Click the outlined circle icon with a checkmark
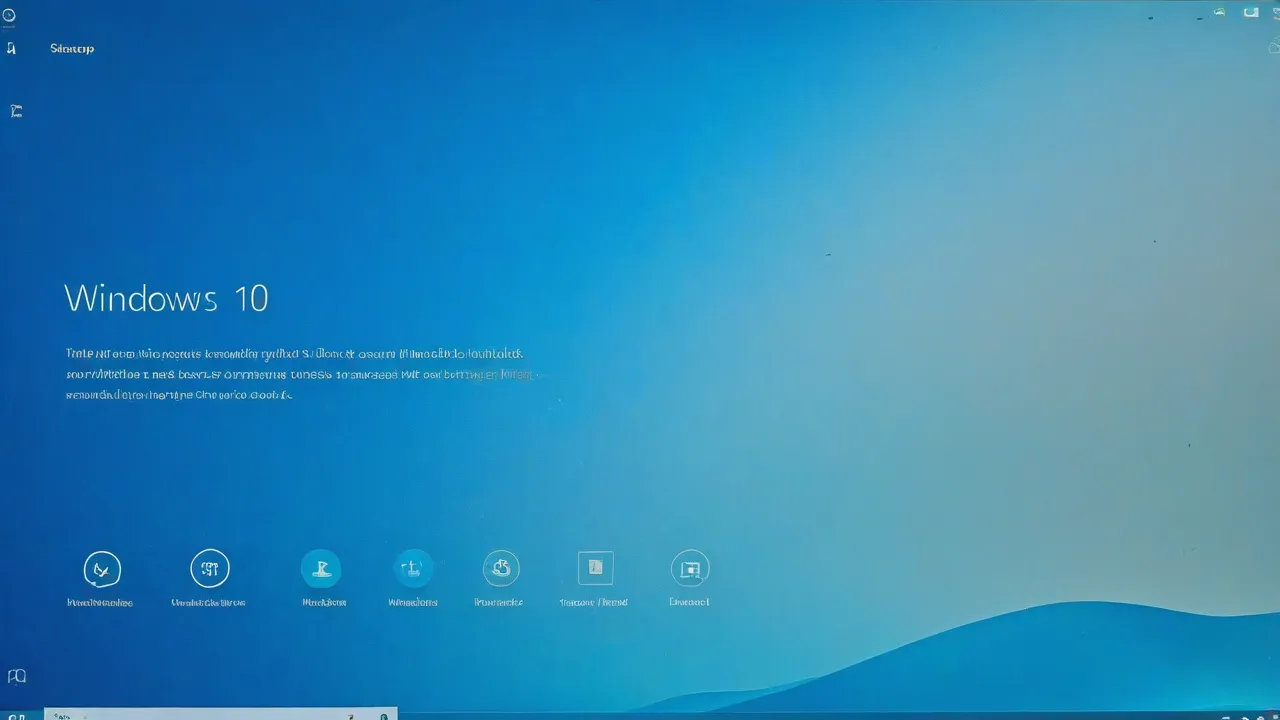The image size is (1280, 720). tap(102, 569)
